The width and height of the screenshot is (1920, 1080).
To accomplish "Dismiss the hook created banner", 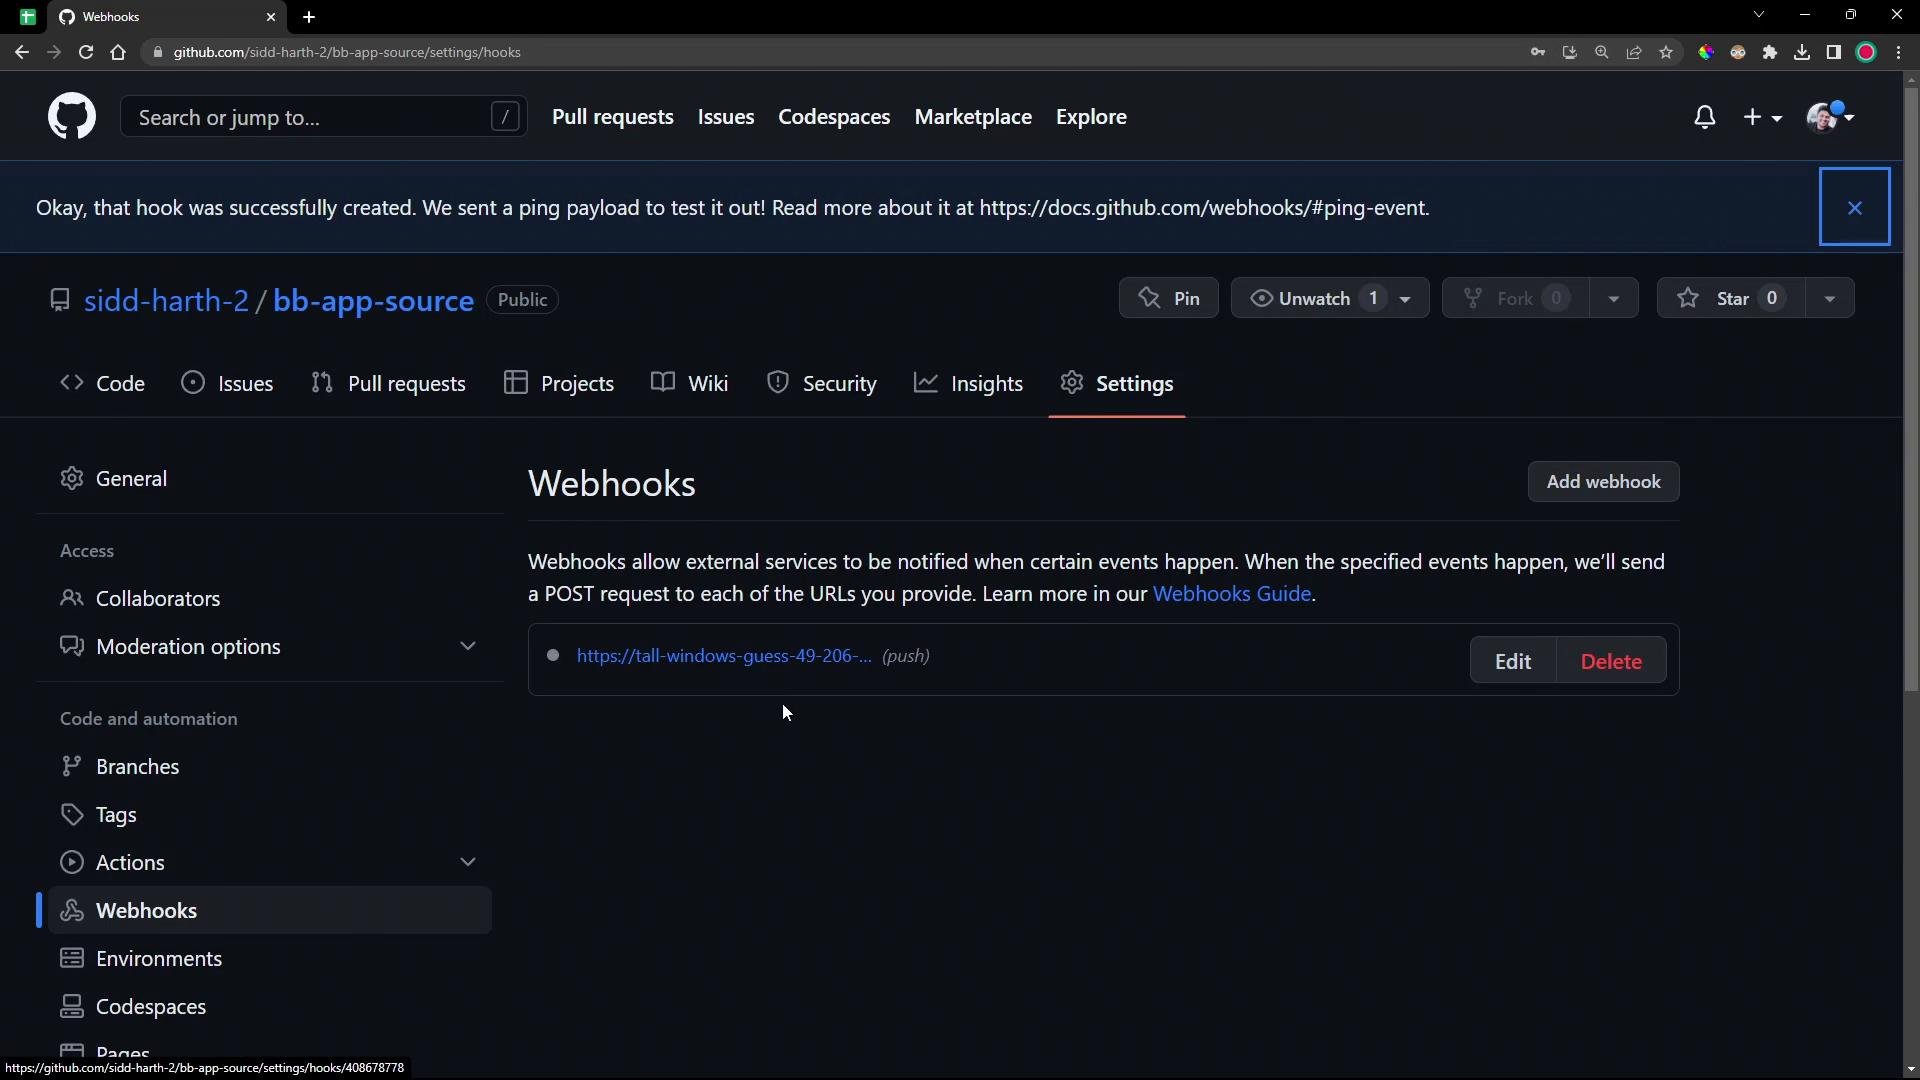I will tap(1855, 207).
